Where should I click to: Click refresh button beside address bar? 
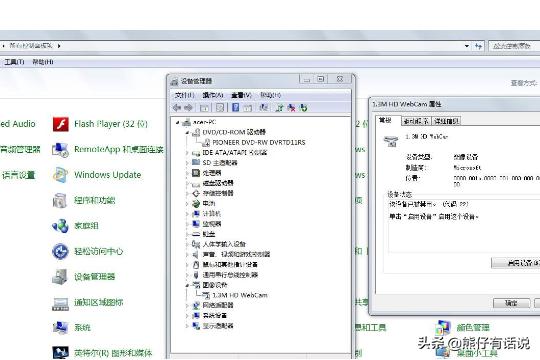(x=478, y=46)
